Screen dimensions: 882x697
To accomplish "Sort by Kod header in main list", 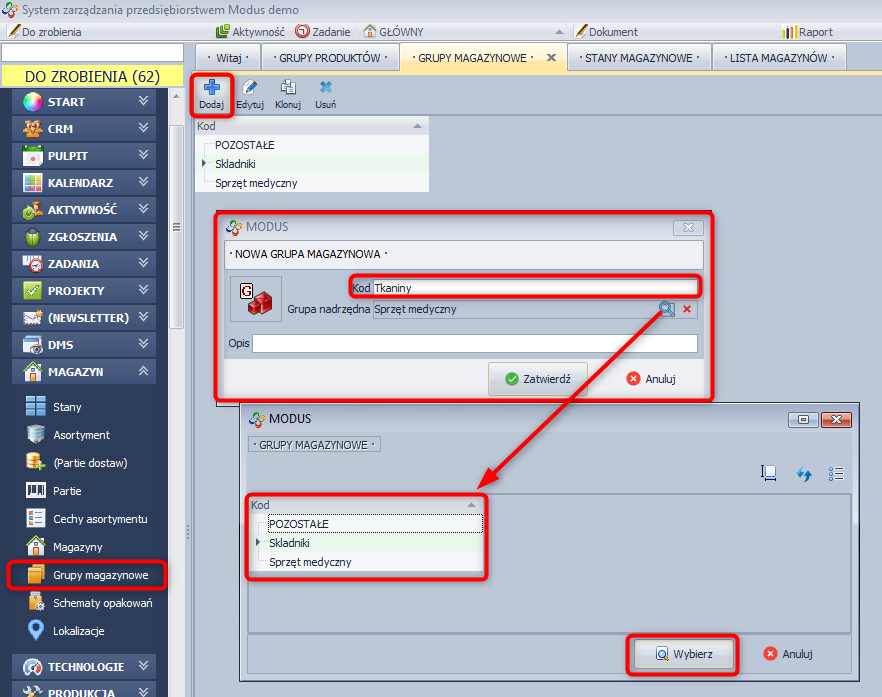I will [312, 126].
